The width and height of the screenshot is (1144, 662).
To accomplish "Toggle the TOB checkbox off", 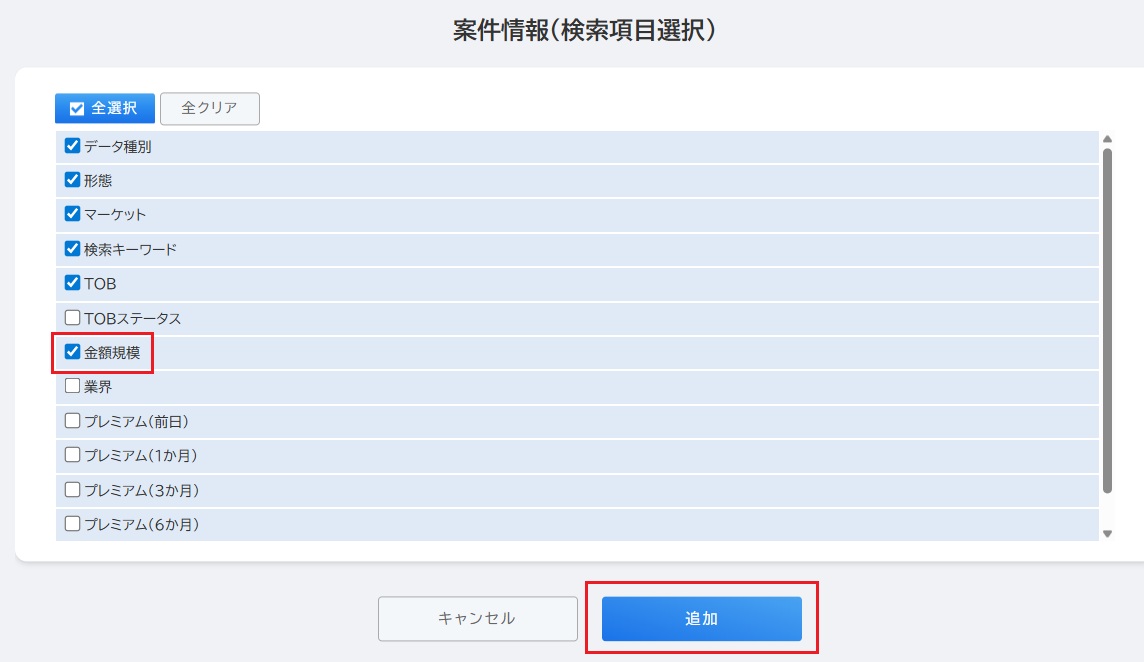I will pos(72,283).
